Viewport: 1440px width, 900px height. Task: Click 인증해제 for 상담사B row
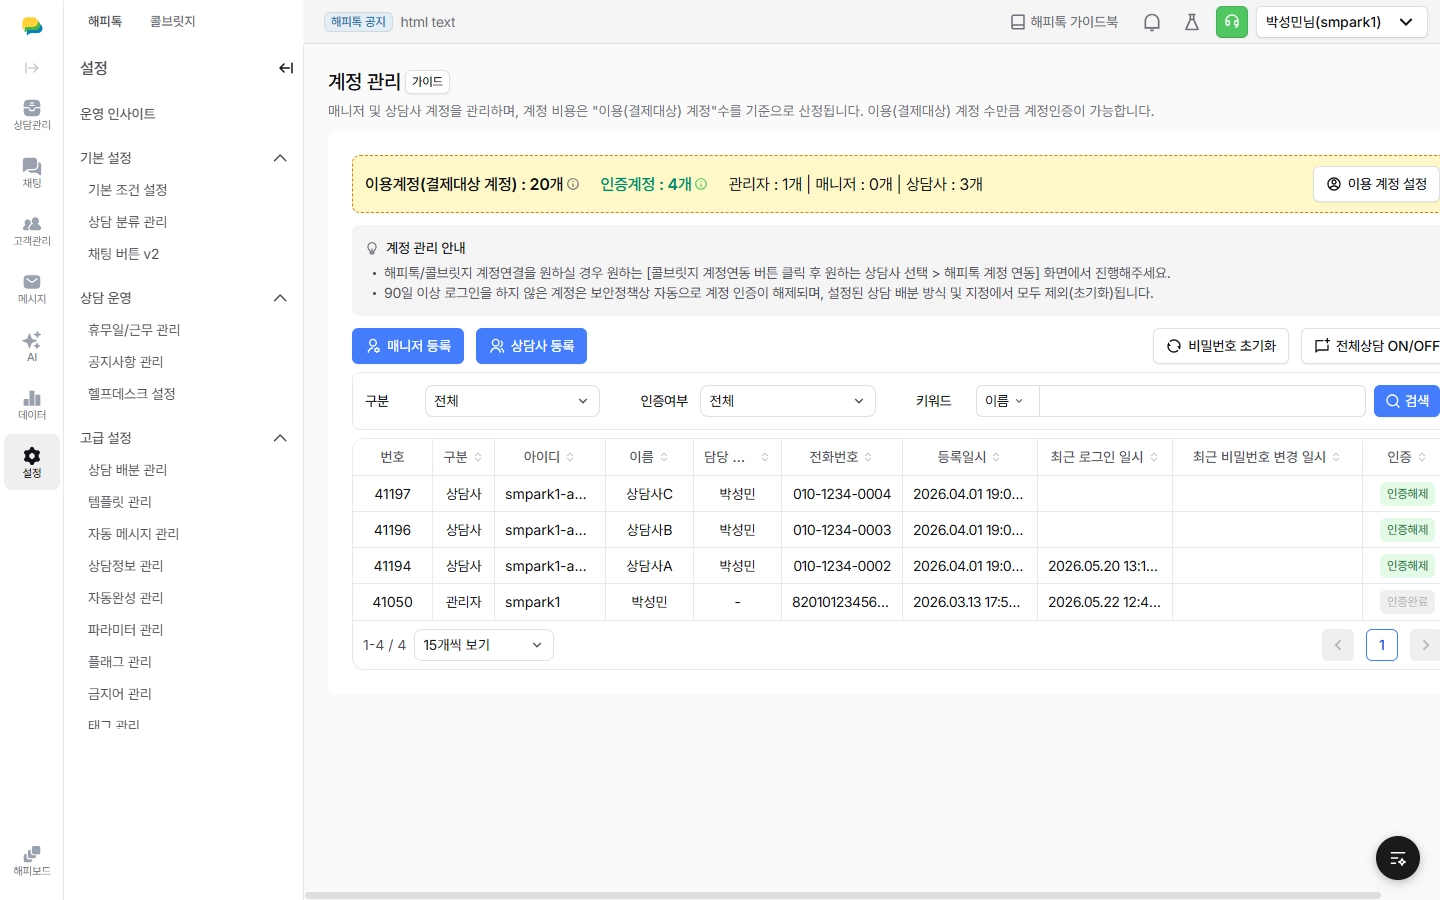click(1407, 530)
